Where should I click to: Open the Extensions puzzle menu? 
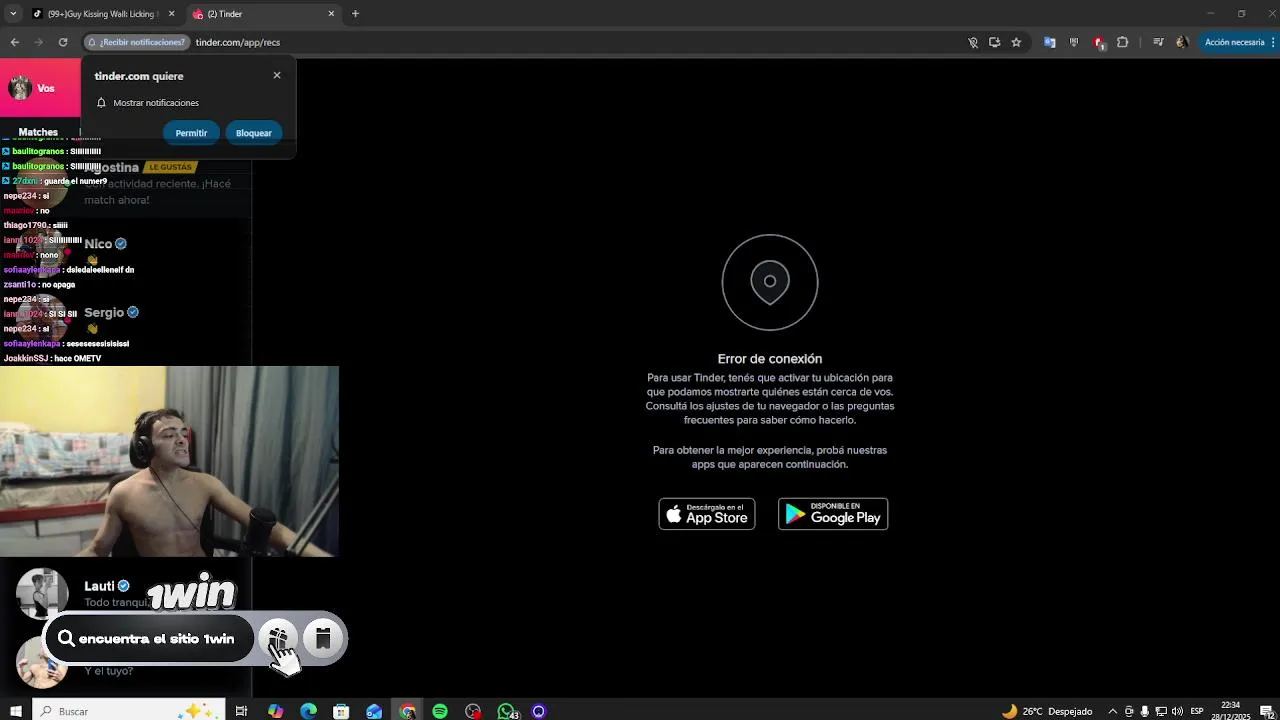(x=1122, y=42)
